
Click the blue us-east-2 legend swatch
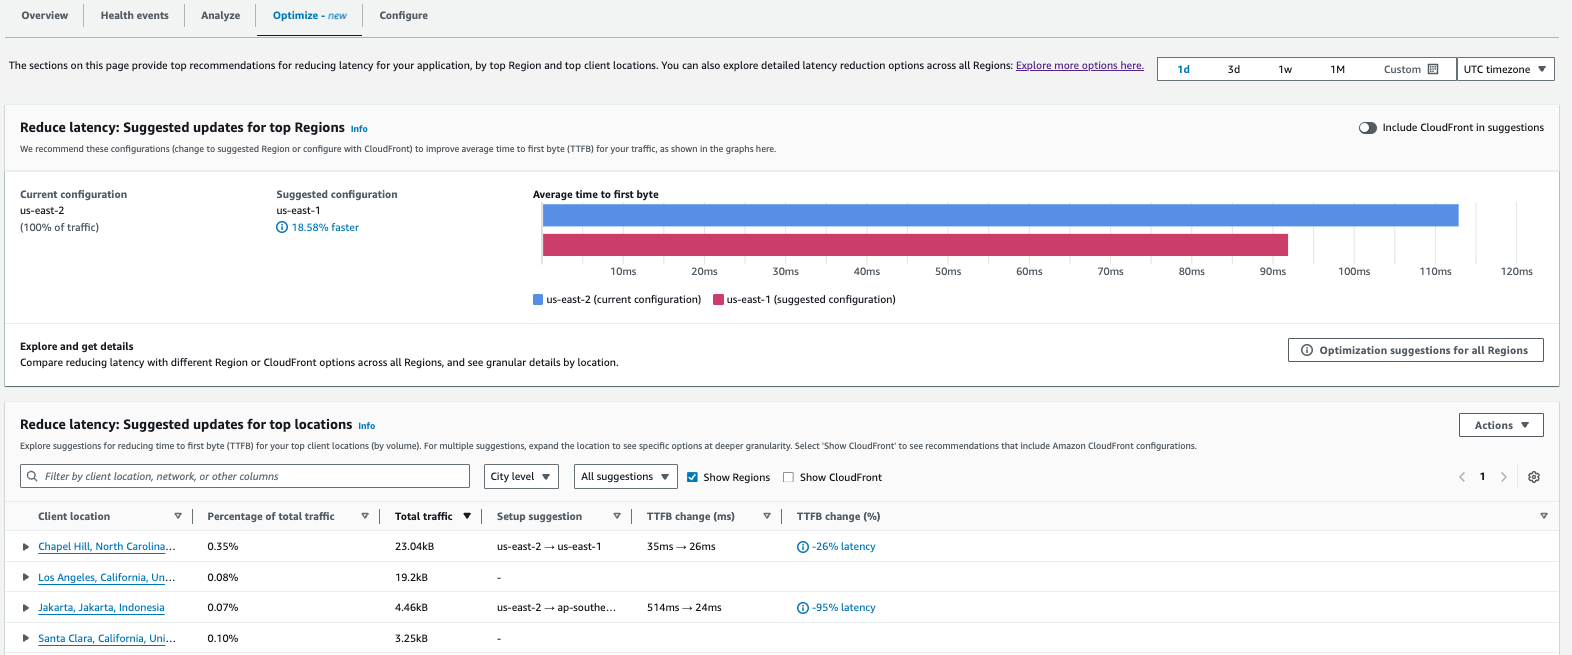[x=538, y=300]
